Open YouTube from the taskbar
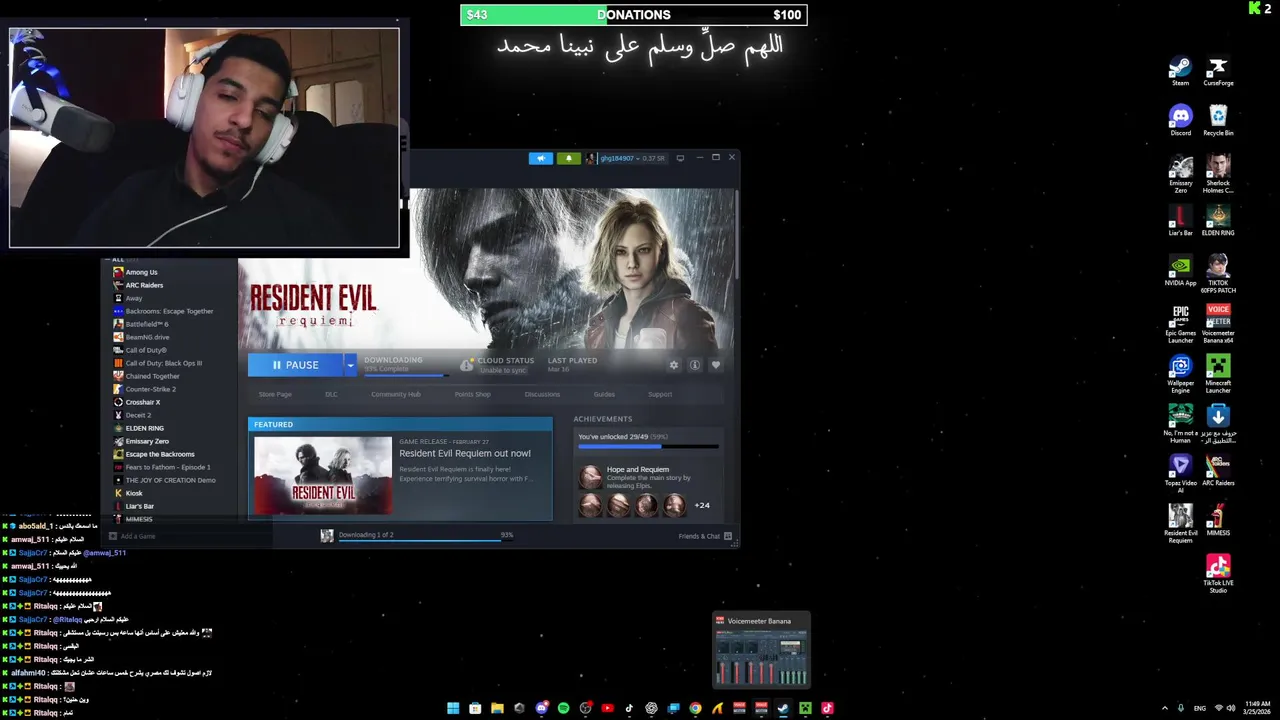The image size is (1280, 720). [607, 708]
